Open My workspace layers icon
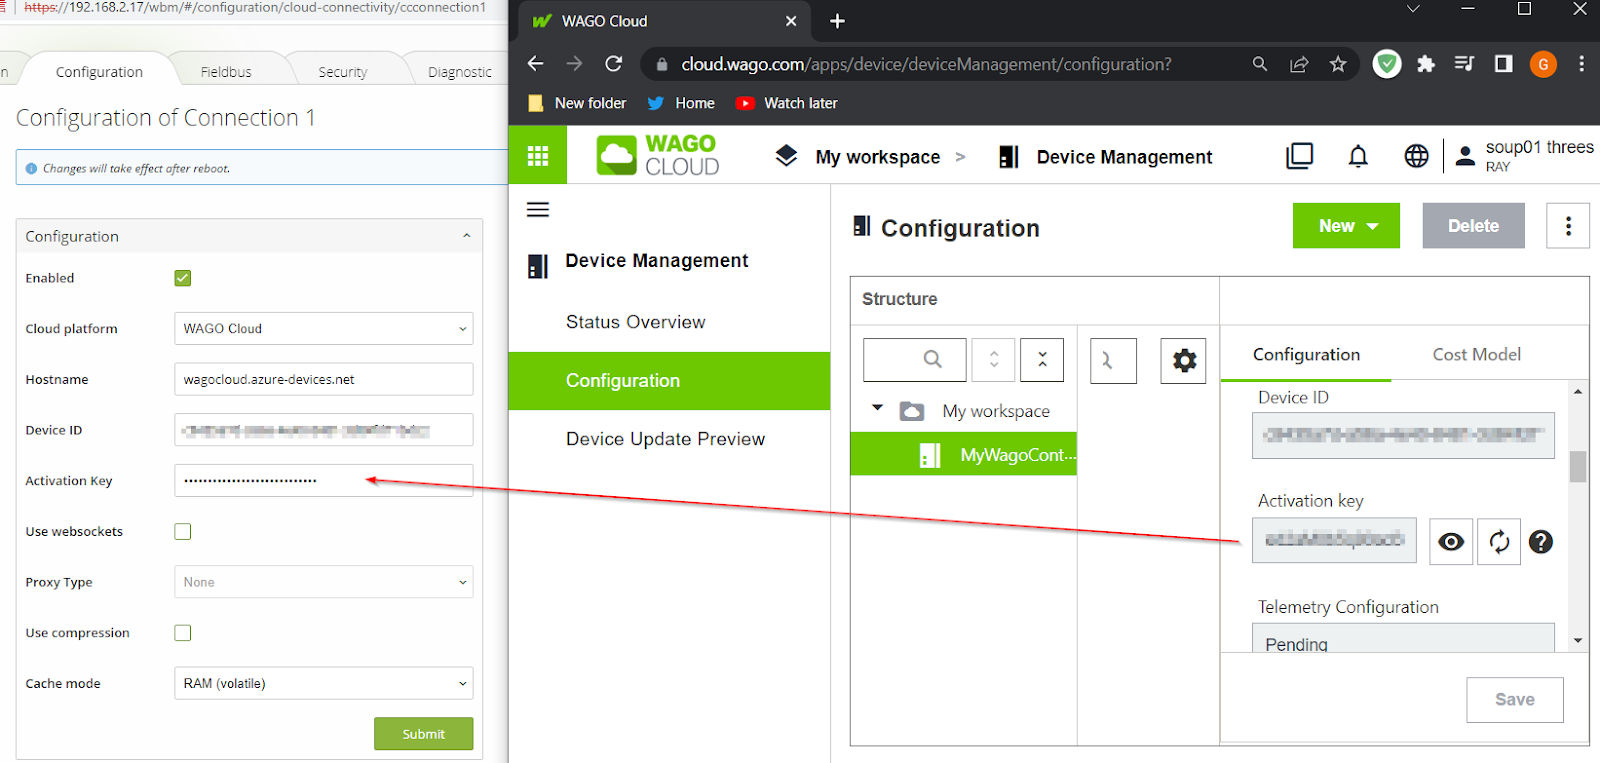The width and height of the screenshot is (1600, 763). pos(786,156)
